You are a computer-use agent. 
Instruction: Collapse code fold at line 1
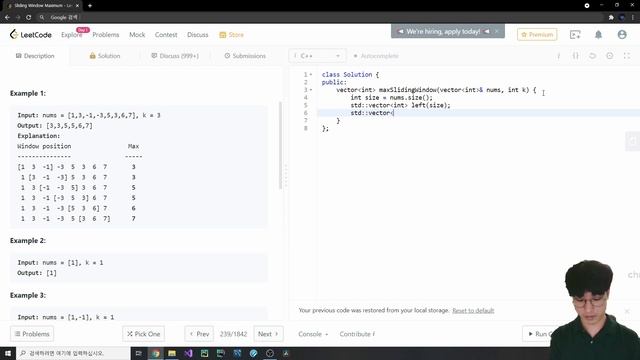tap(311, 75)
